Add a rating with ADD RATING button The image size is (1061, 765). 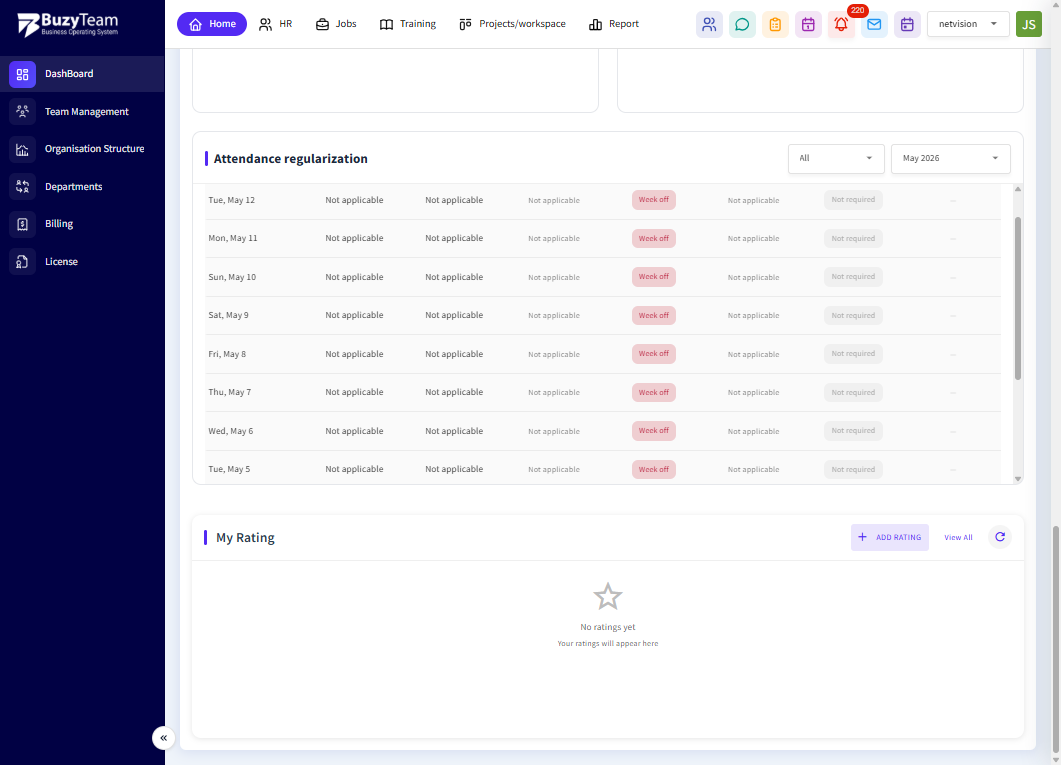tap(890, 537)
